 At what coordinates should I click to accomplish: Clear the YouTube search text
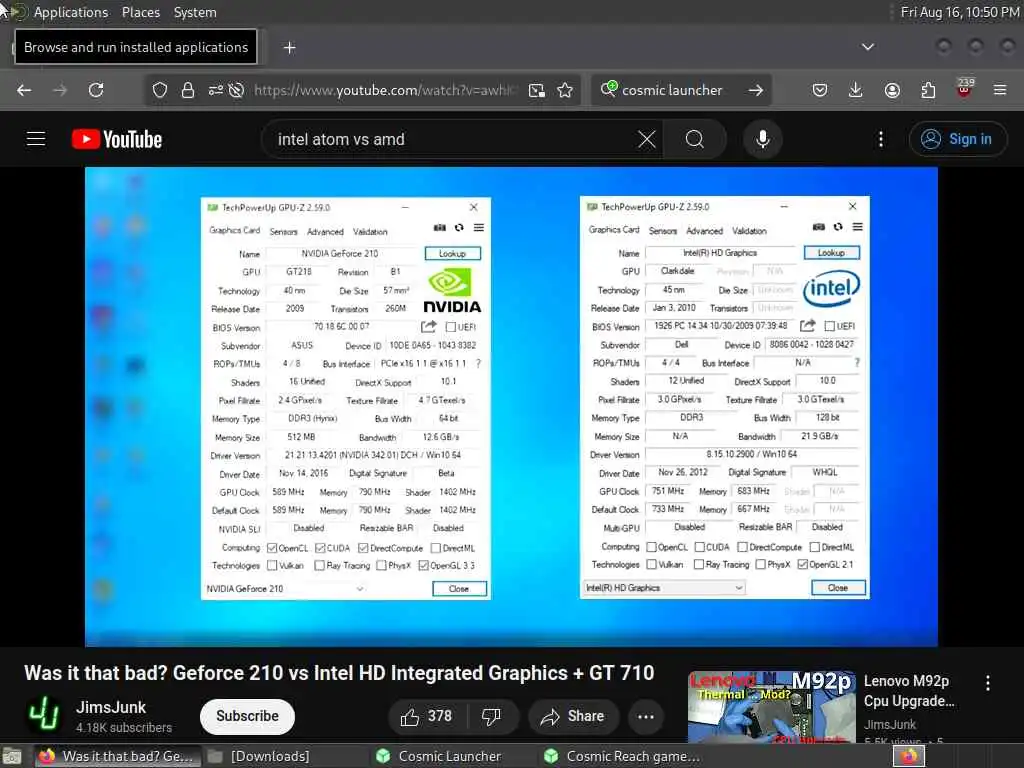tap(647, 139)
